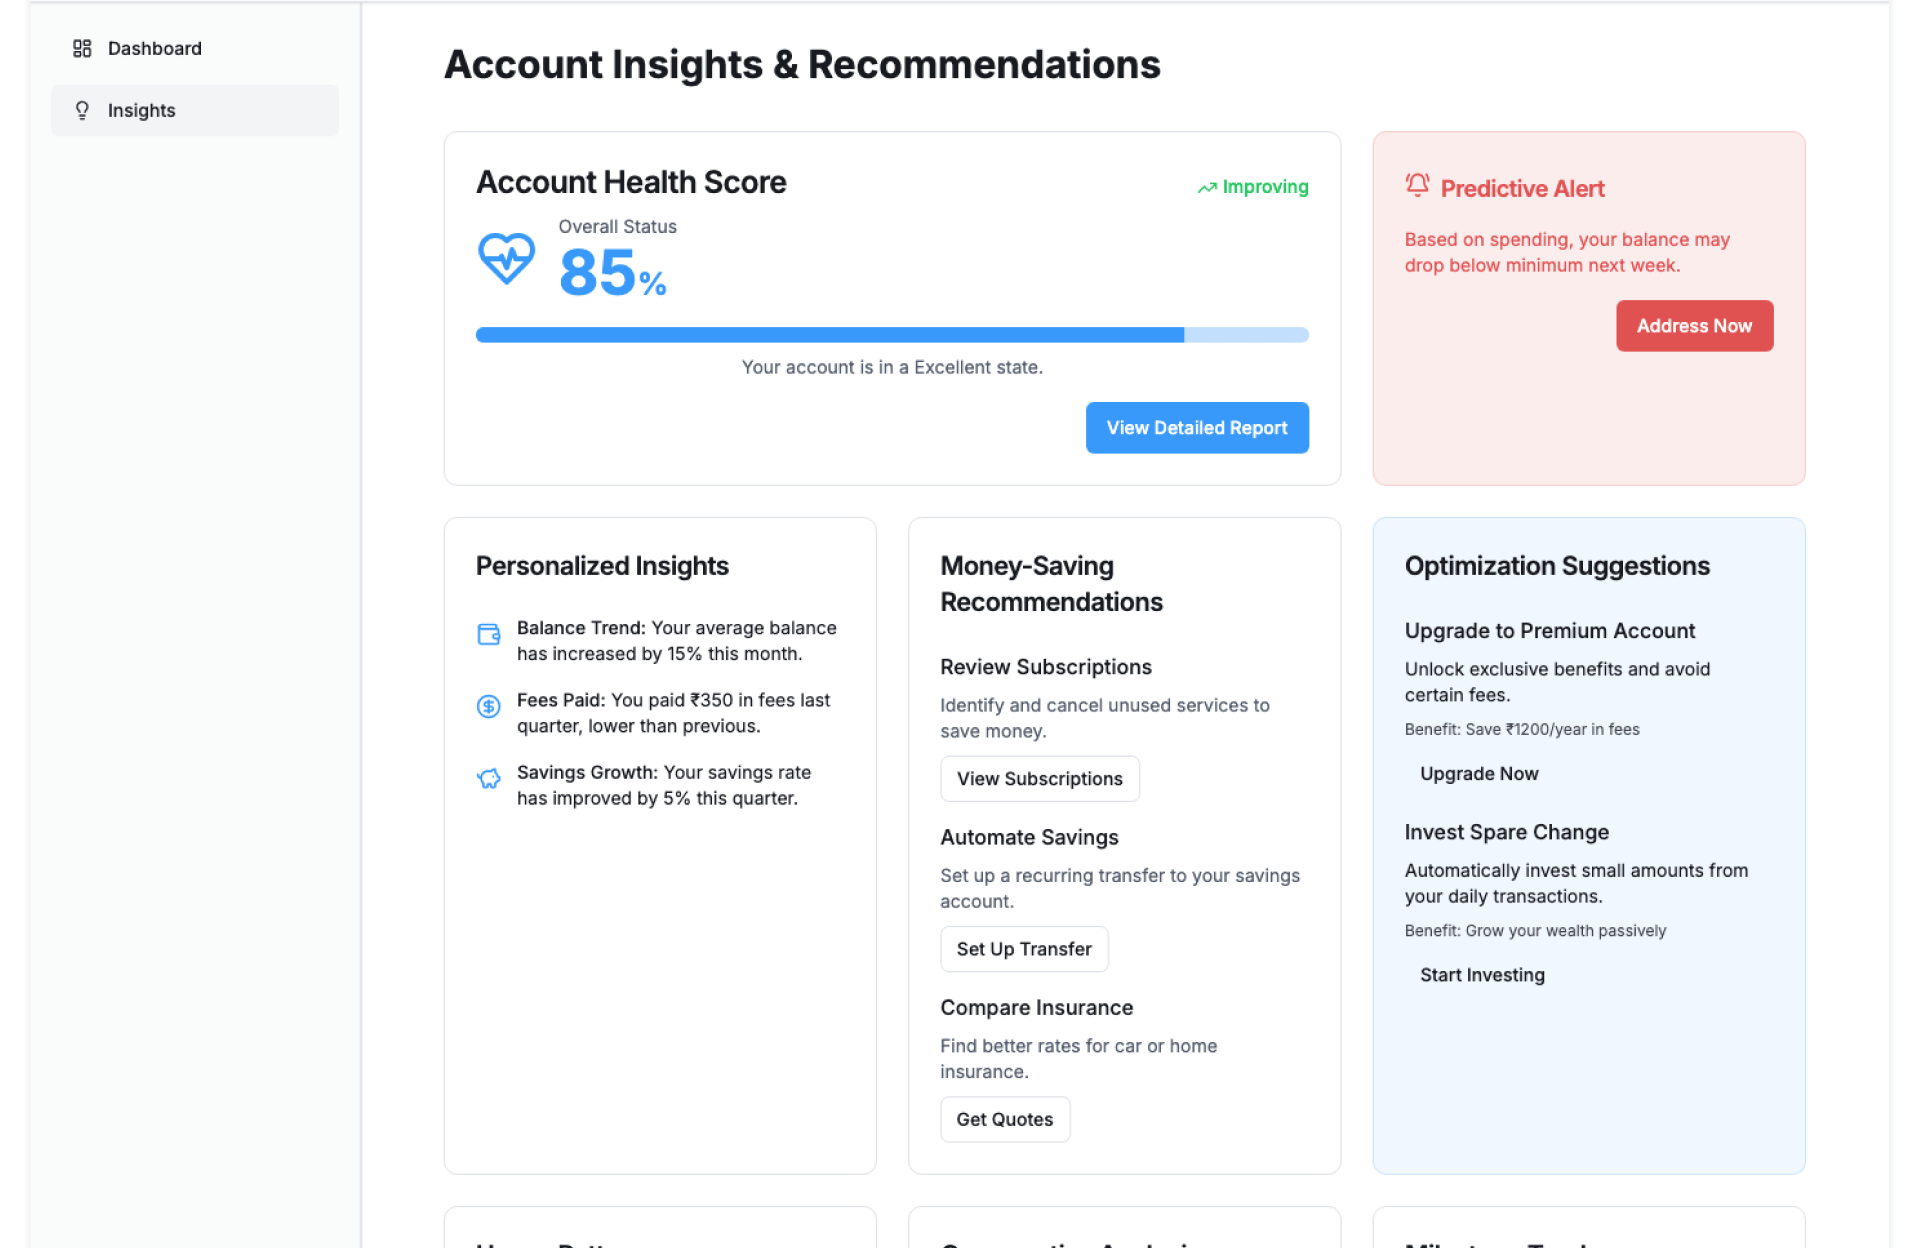Click the Balance Trend wallet icon

click(x=489, y=634)
